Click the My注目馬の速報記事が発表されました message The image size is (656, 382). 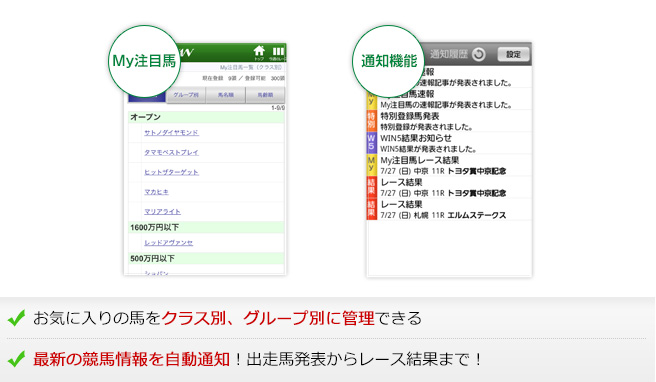446,105
